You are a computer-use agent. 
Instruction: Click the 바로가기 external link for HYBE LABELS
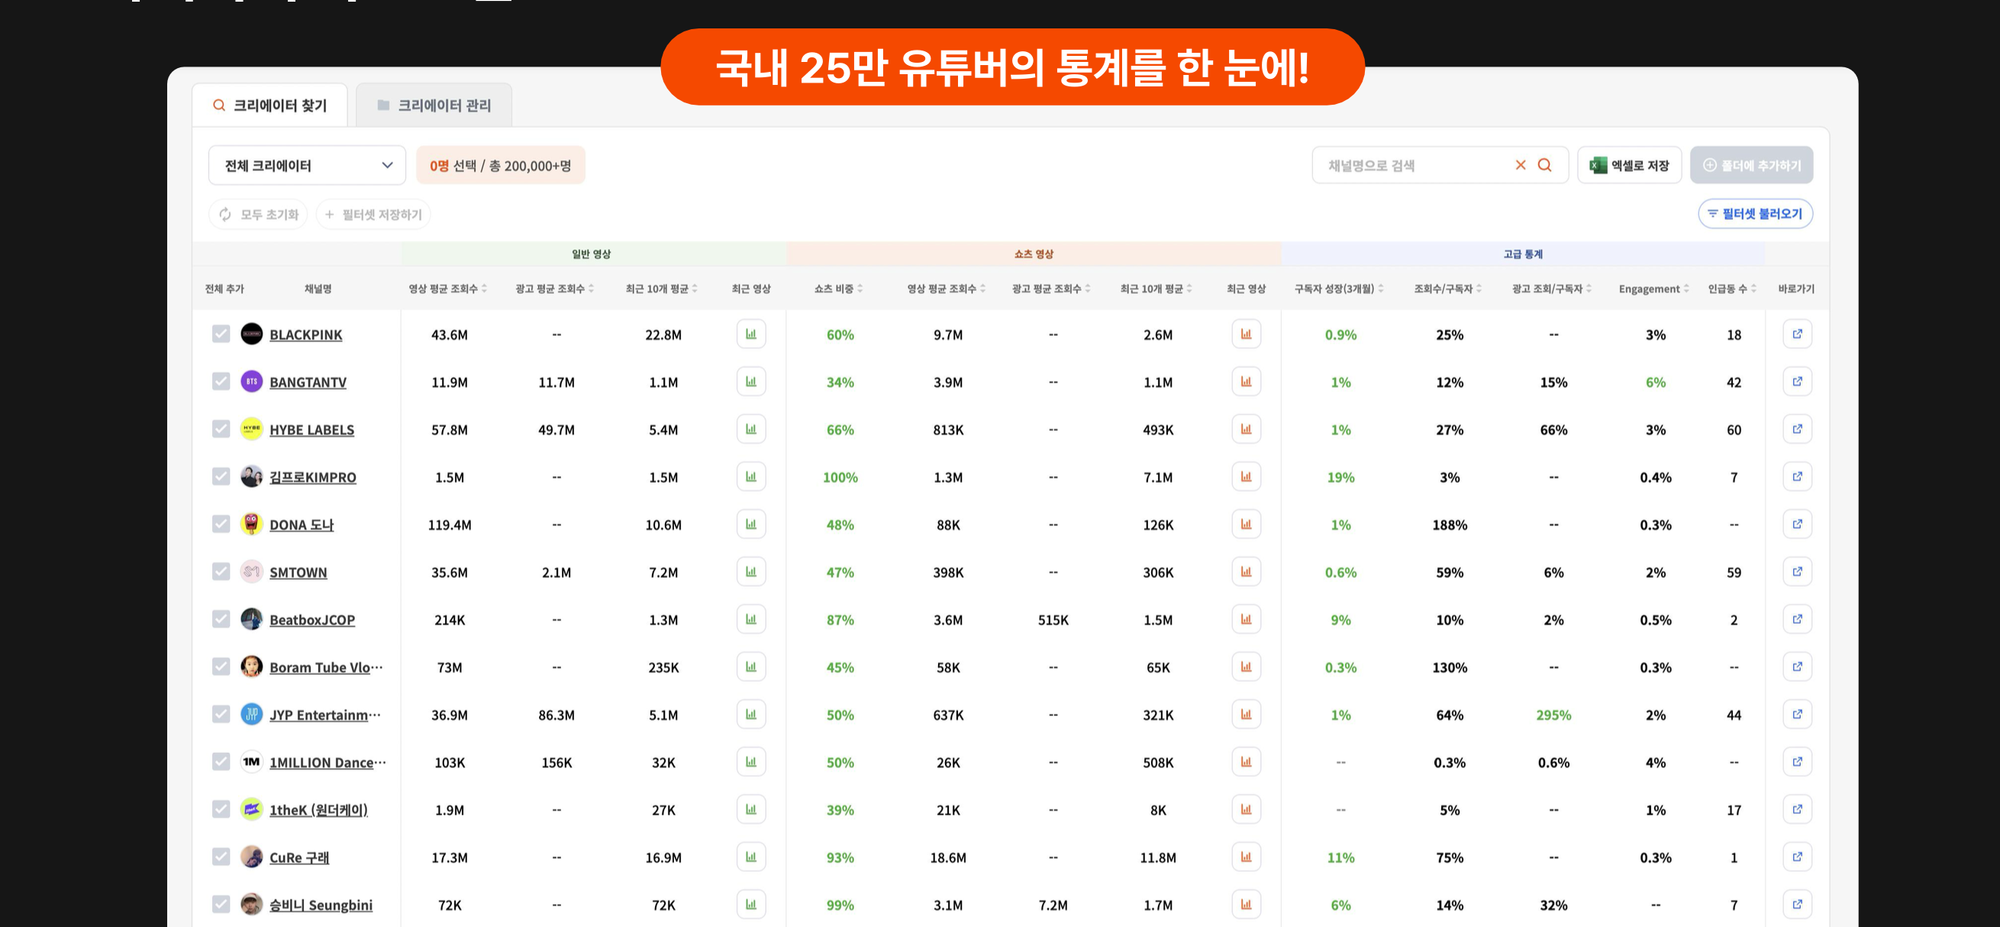coord(1797,429)
